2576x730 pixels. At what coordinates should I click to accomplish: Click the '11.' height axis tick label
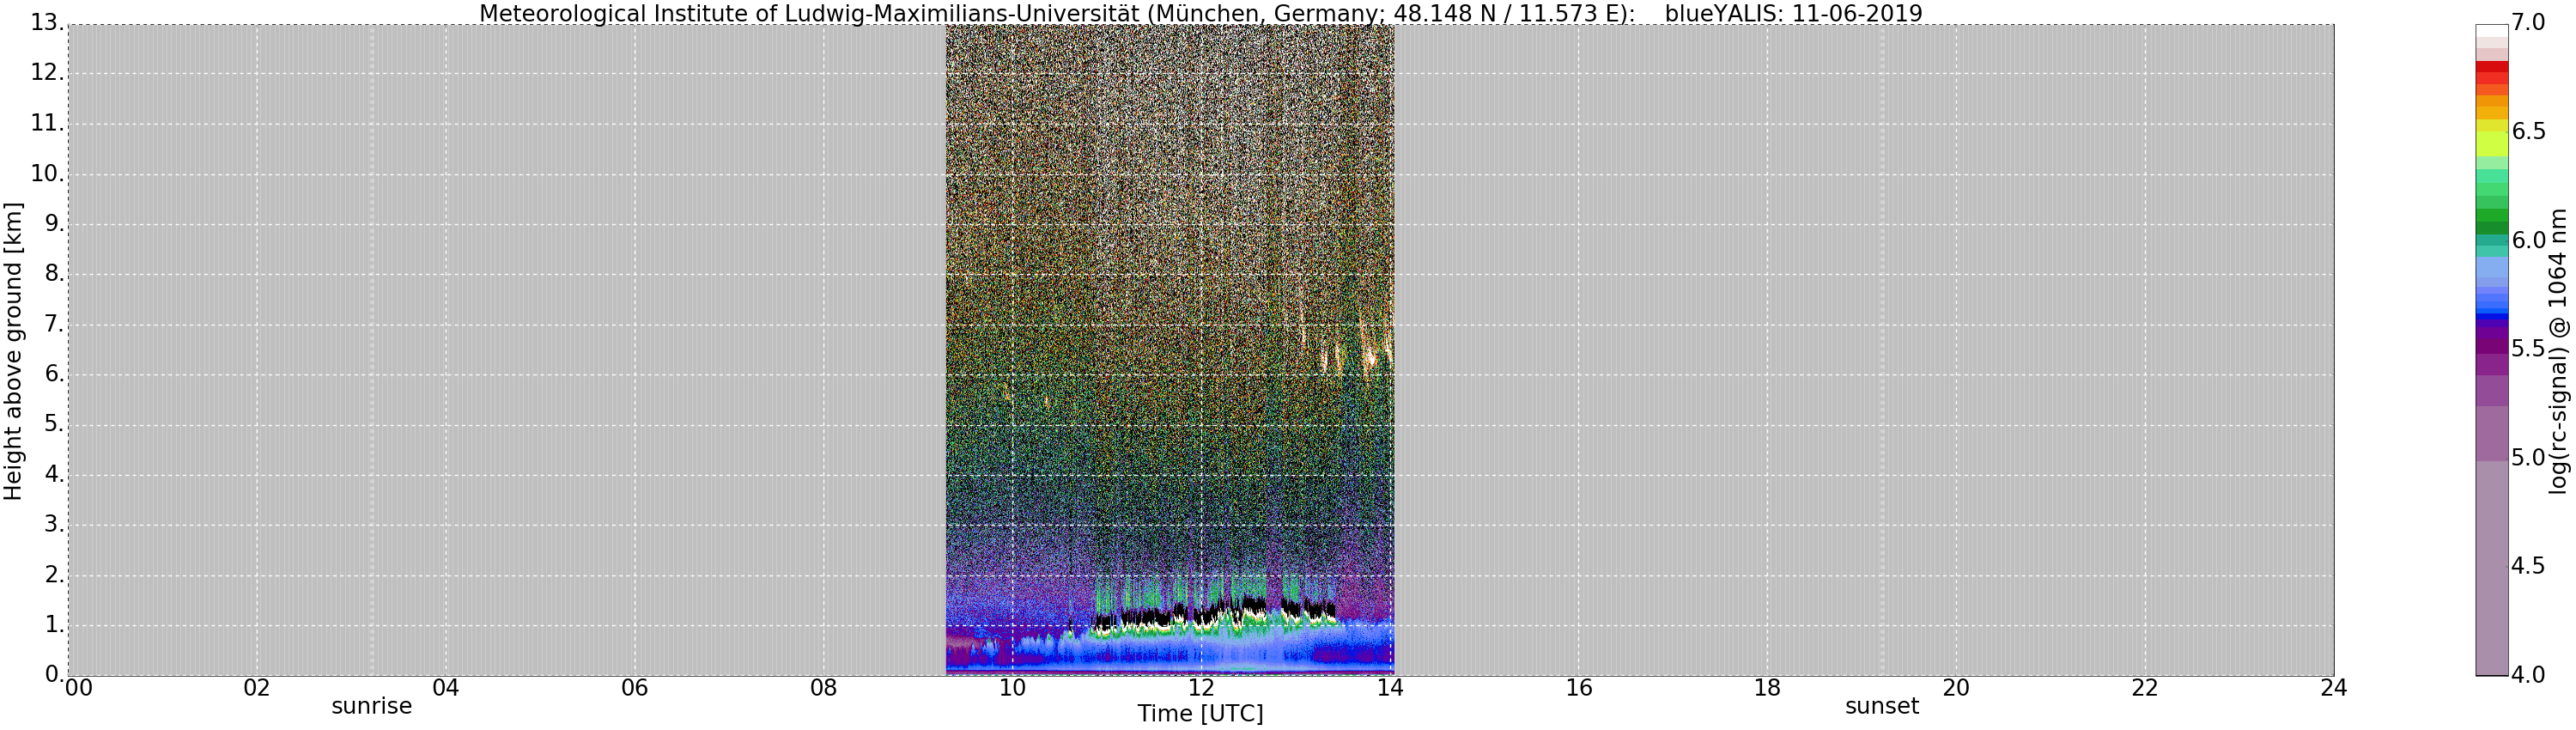46,122
